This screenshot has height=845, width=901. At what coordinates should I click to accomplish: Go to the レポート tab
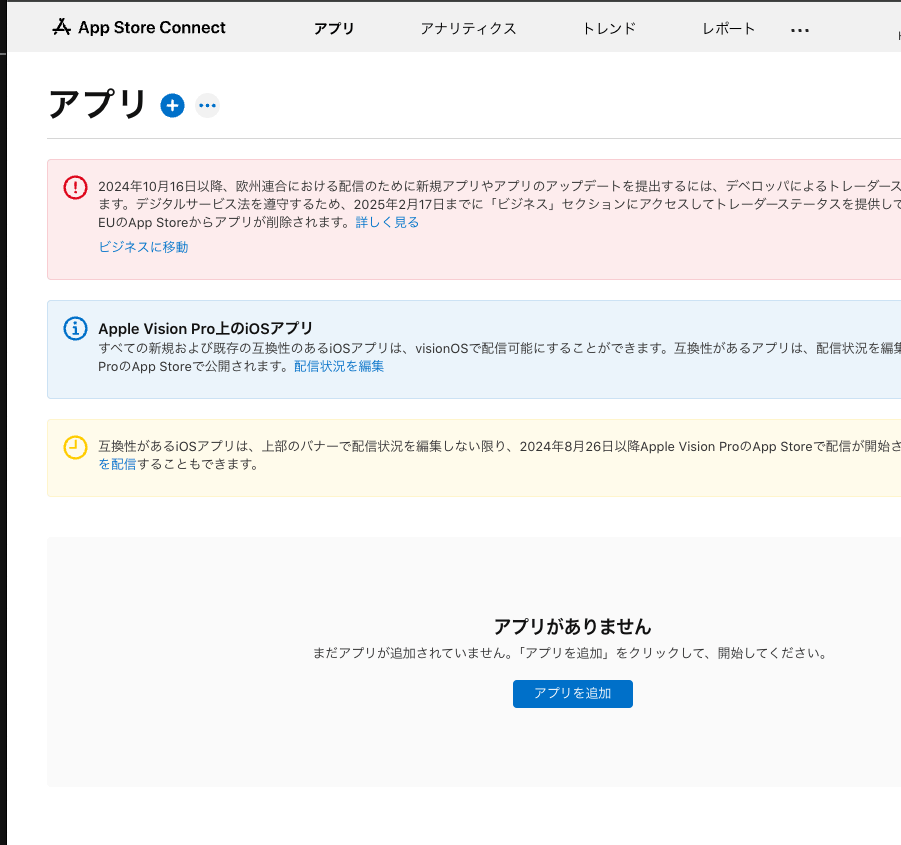click(x=729, y=28)
